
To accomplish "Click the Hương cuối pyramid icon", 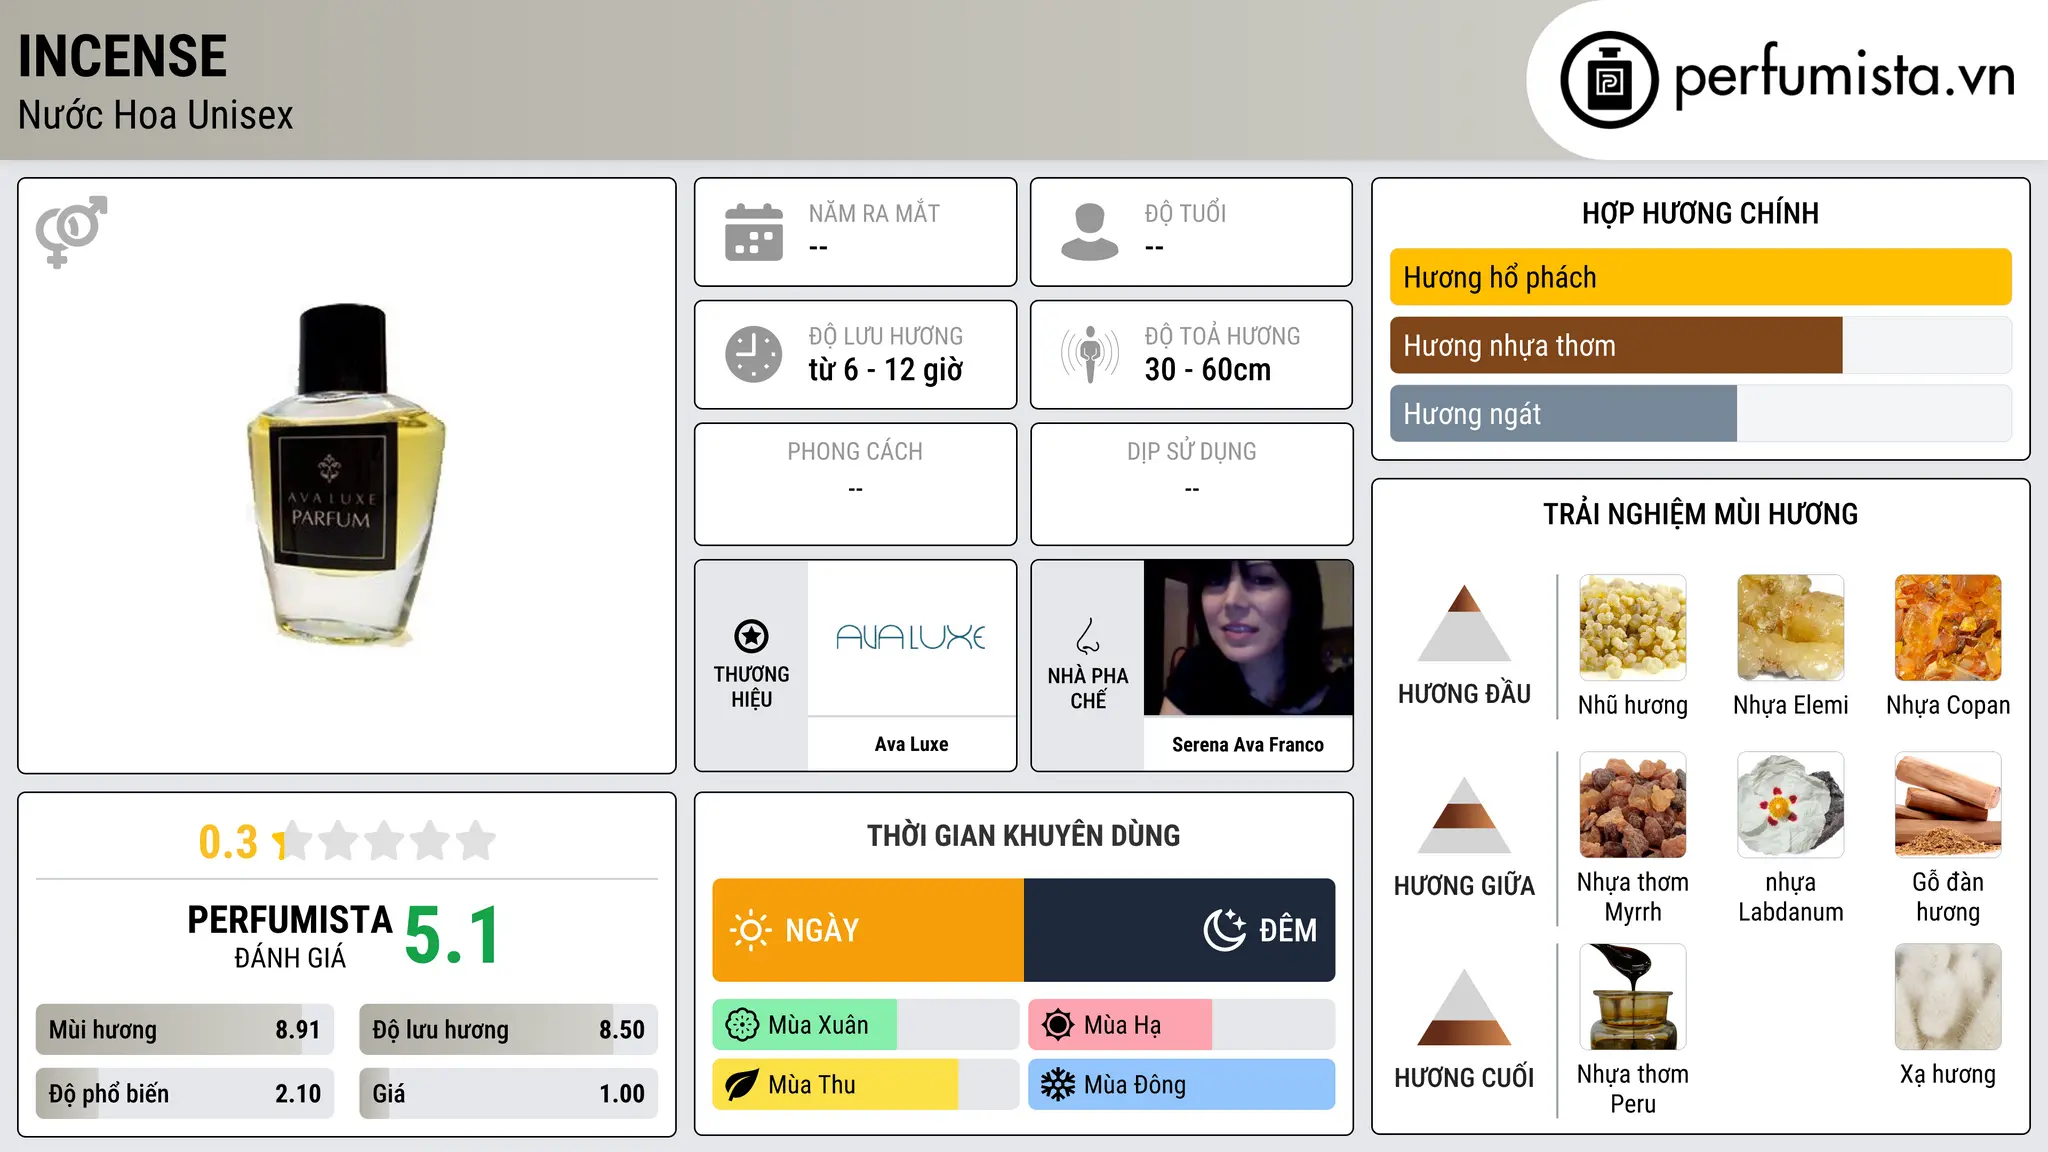I will tap(1464, 1007).
